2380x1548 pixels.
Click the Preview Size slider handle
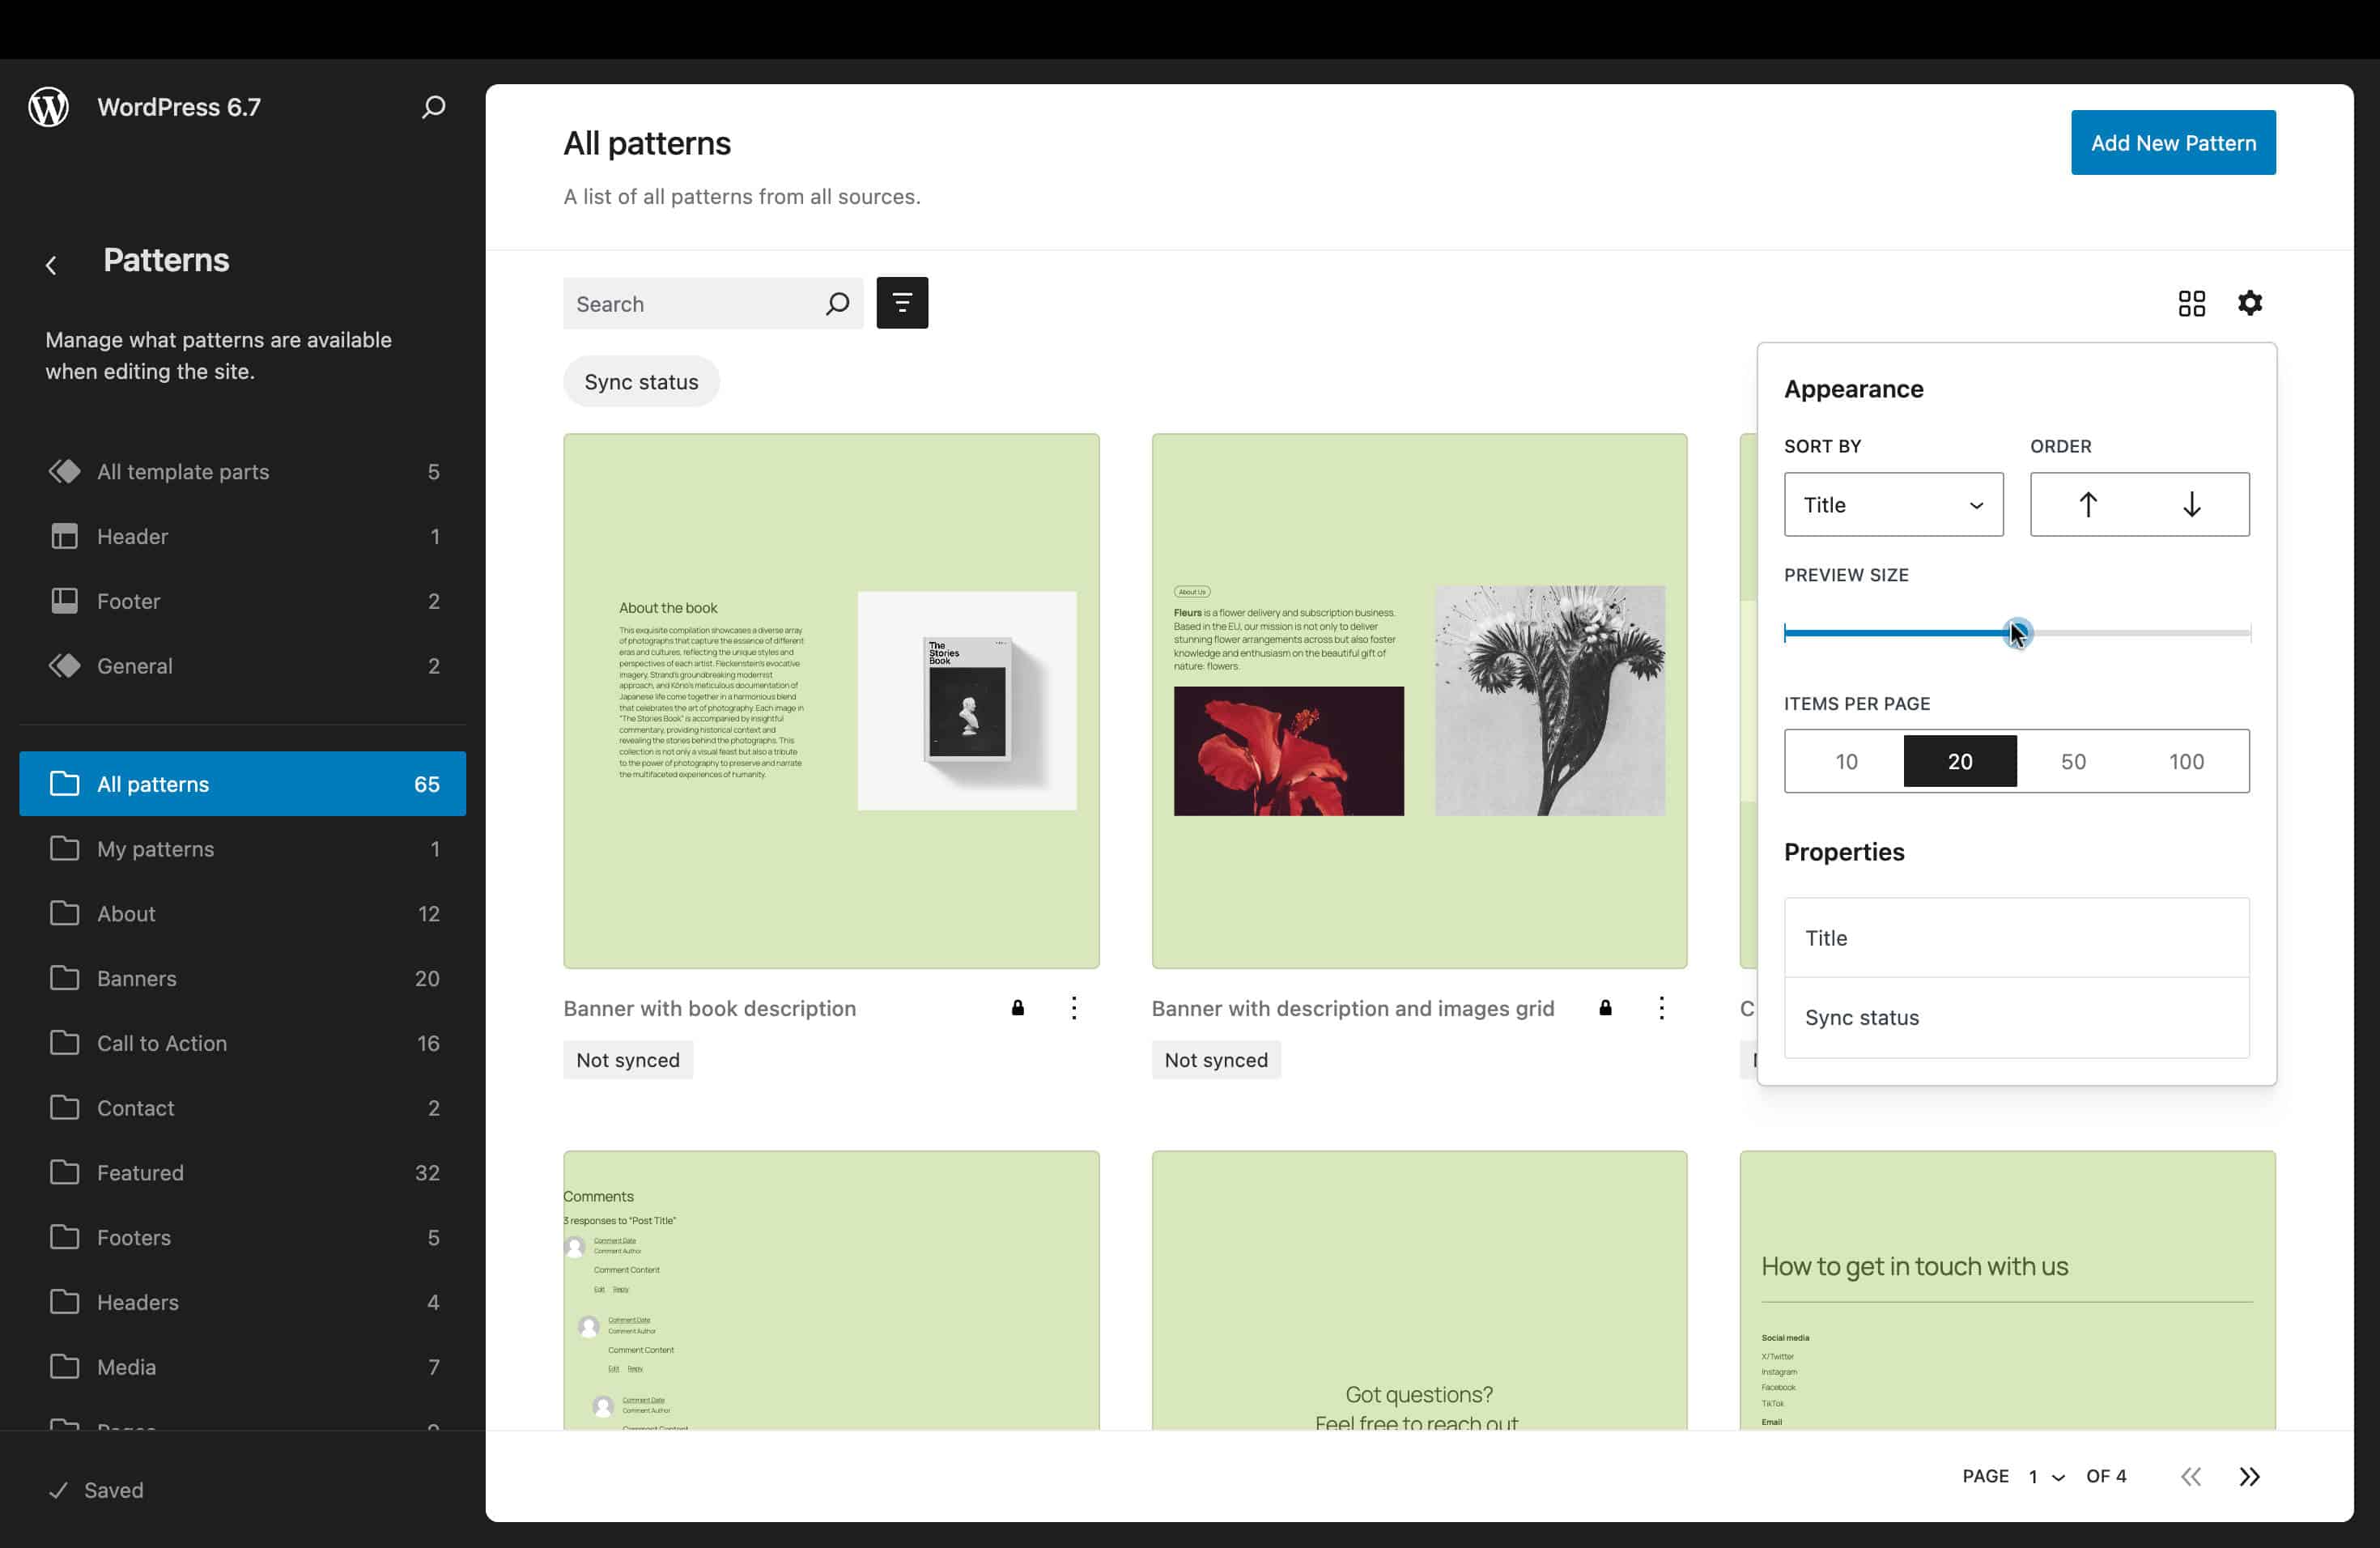[x=2017, y=633]
